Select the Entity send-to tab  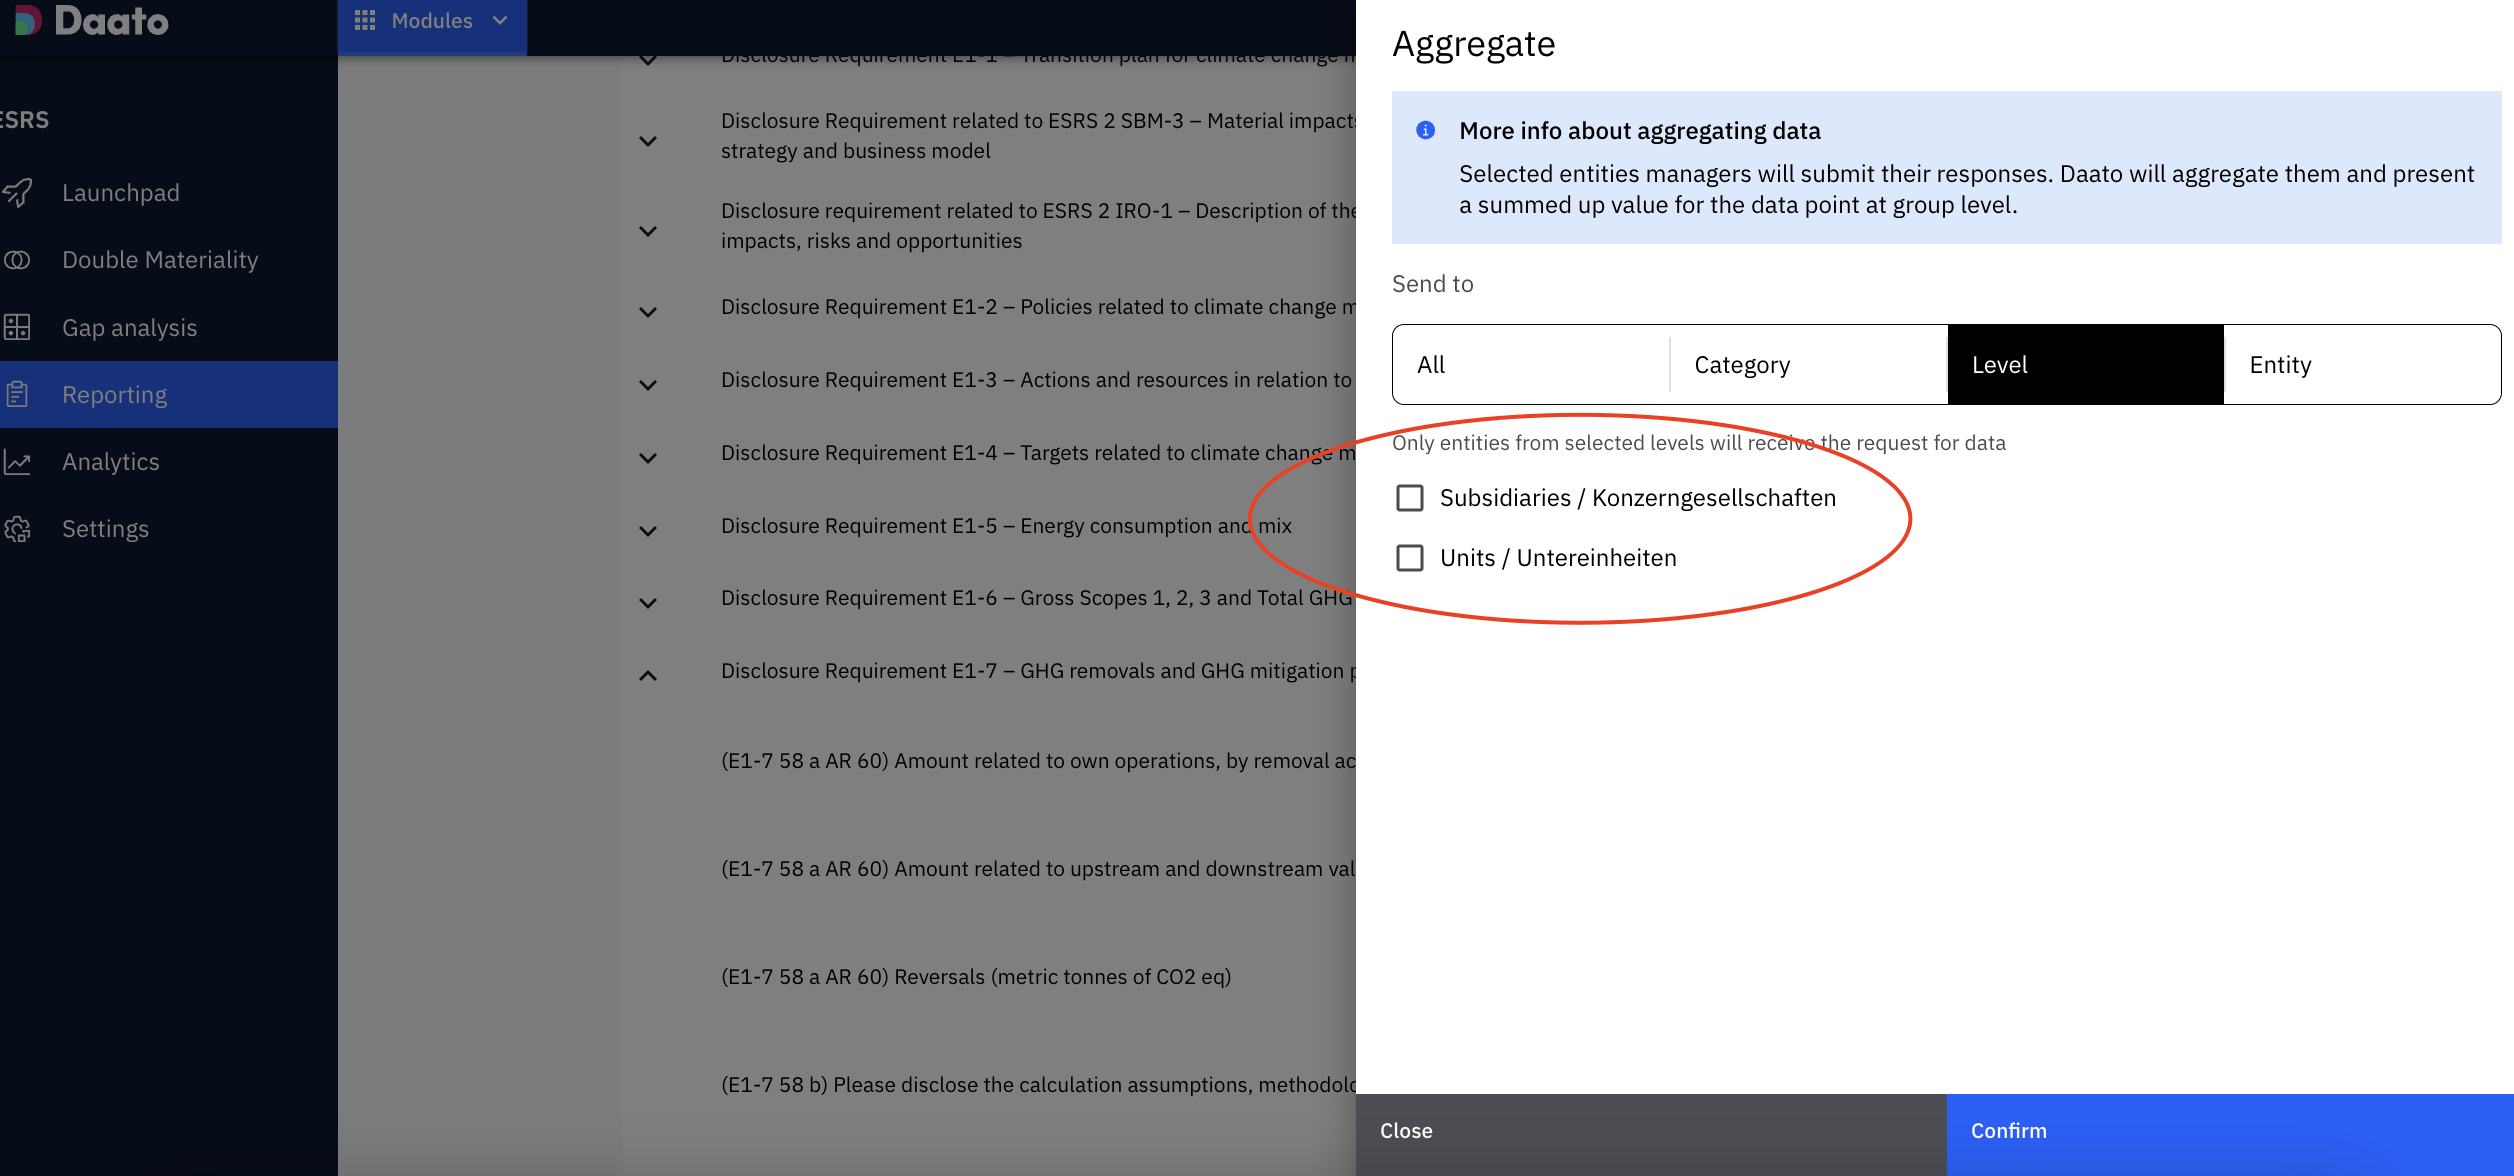[x=2362, y=365]
